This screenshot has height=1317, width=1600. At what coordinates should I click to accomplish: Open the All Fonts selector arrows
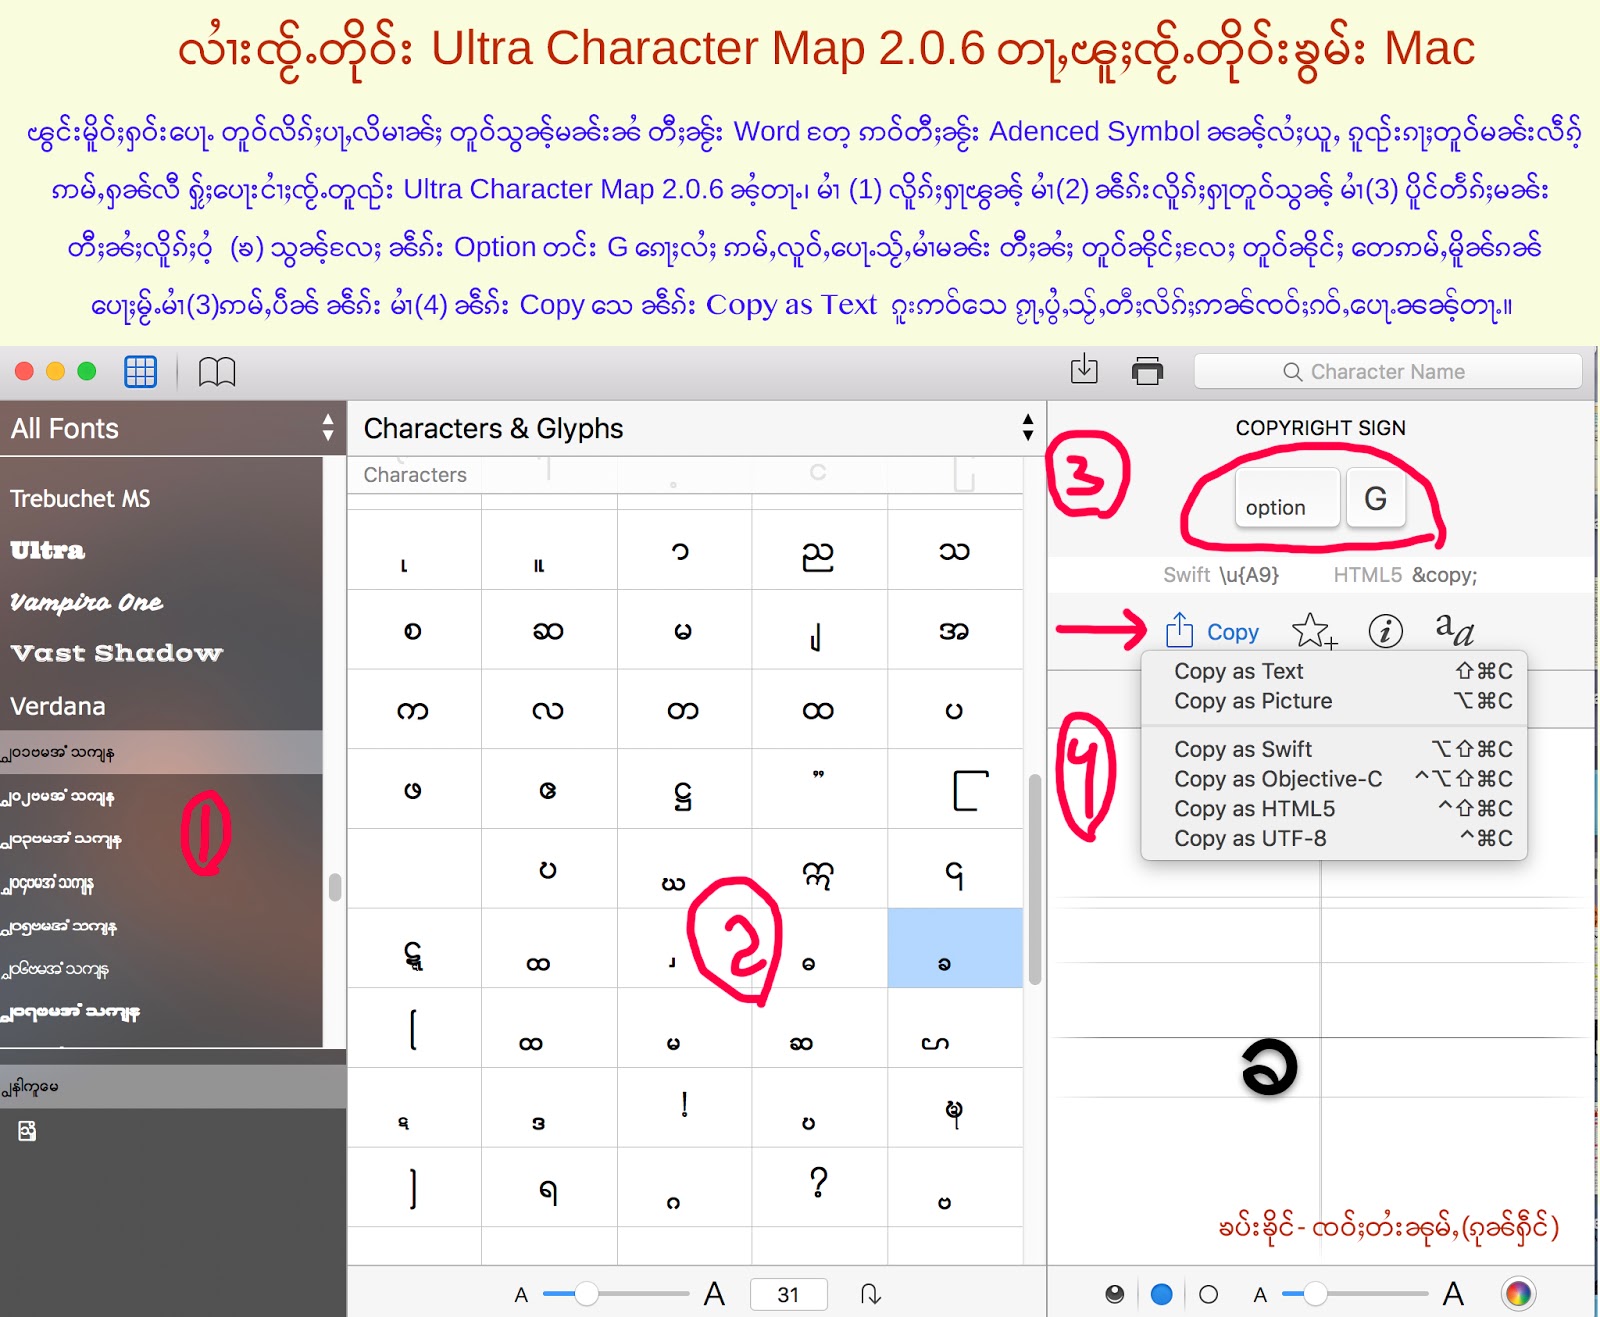(x=328, y=428)
